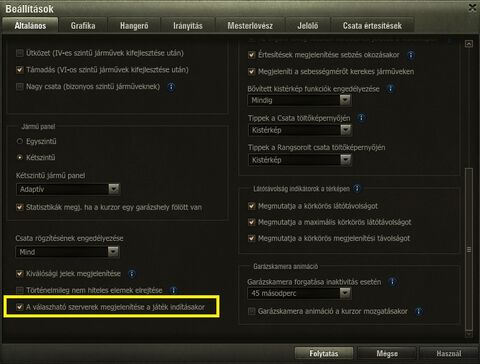The image size is (480, 364).
Task: Toggle Kiválósági jelek megjelenítése checkbox
Action: tap(20, 274)
